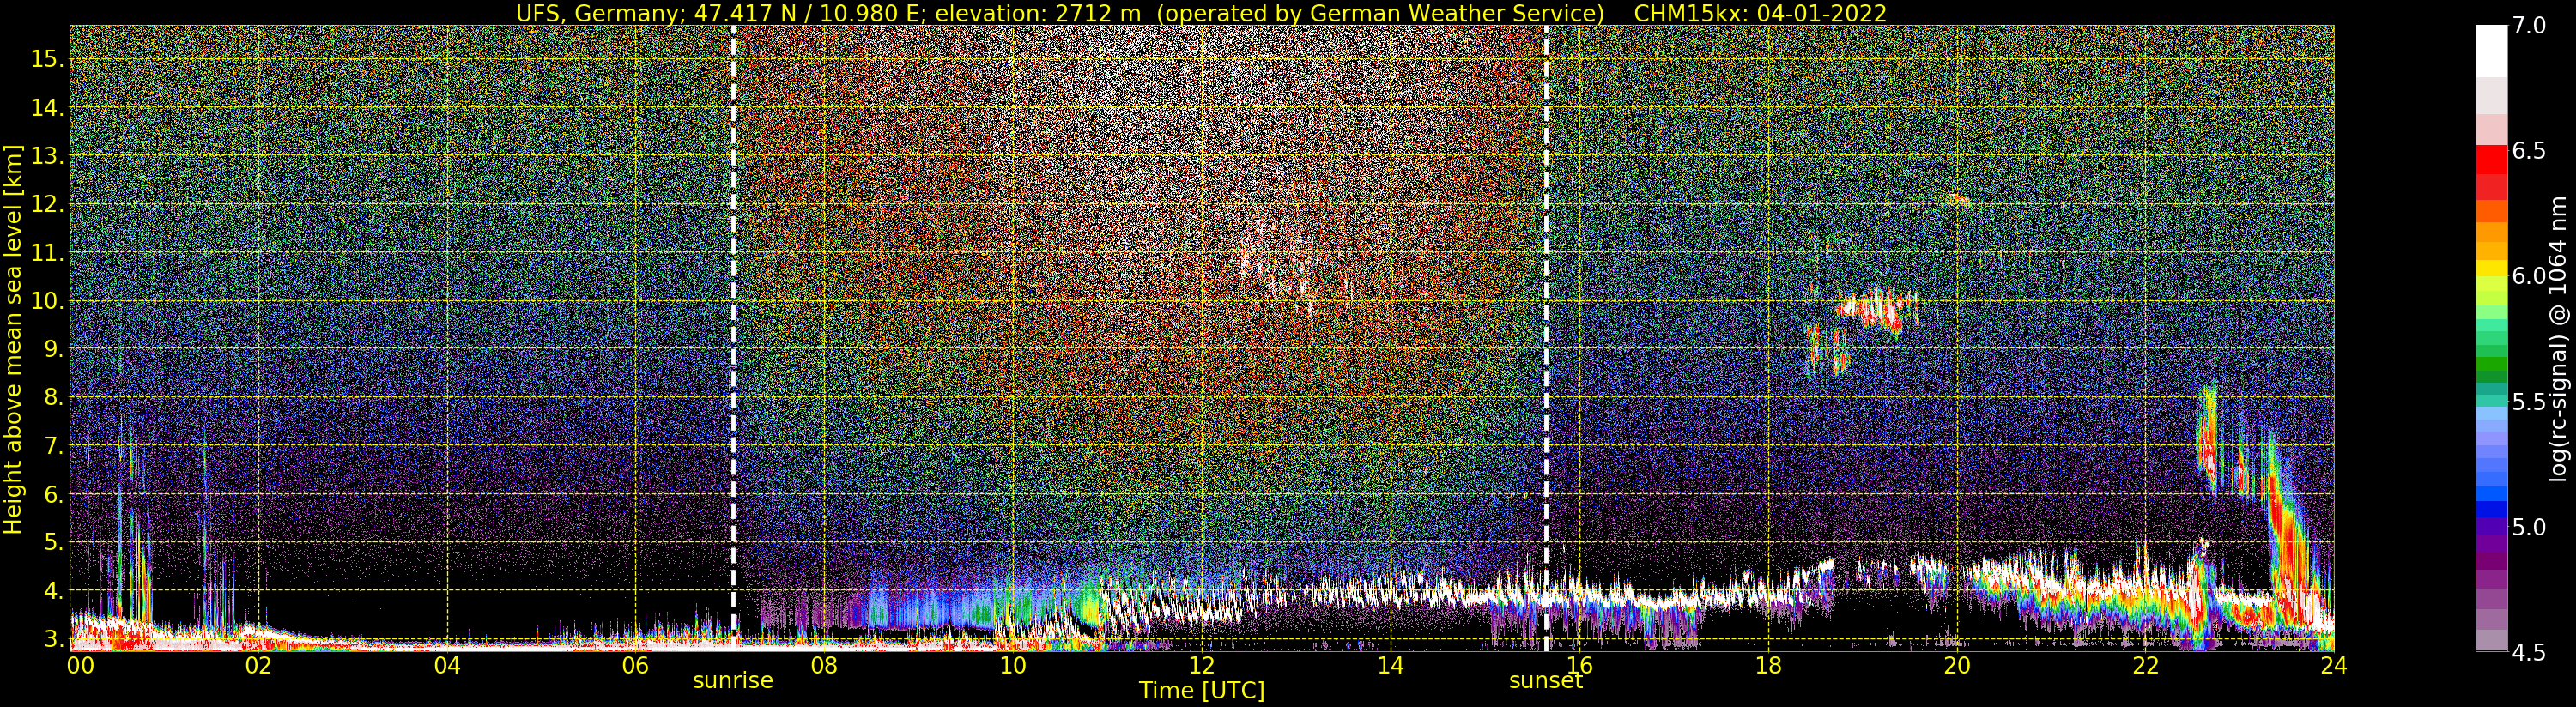This screenshot has height=707, width=2576.
Task: Click the "4.5" colorbar tick value
Action: [2528, 653]
